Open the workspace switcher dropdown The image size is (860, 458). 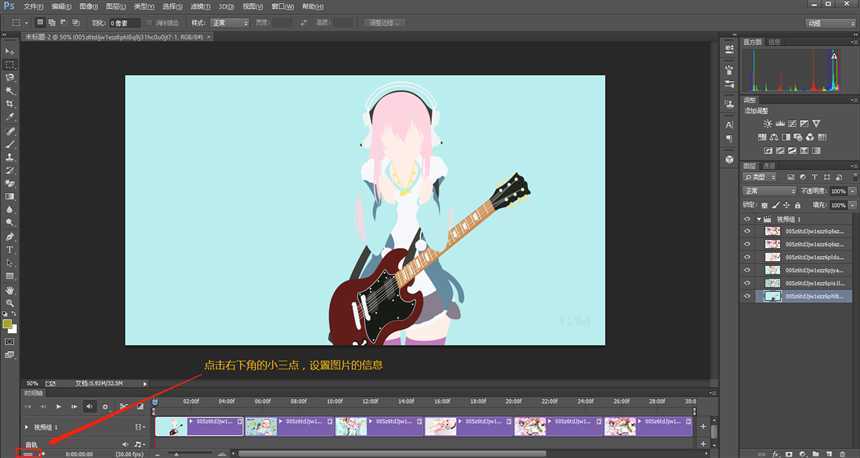(x=830, y=23)
